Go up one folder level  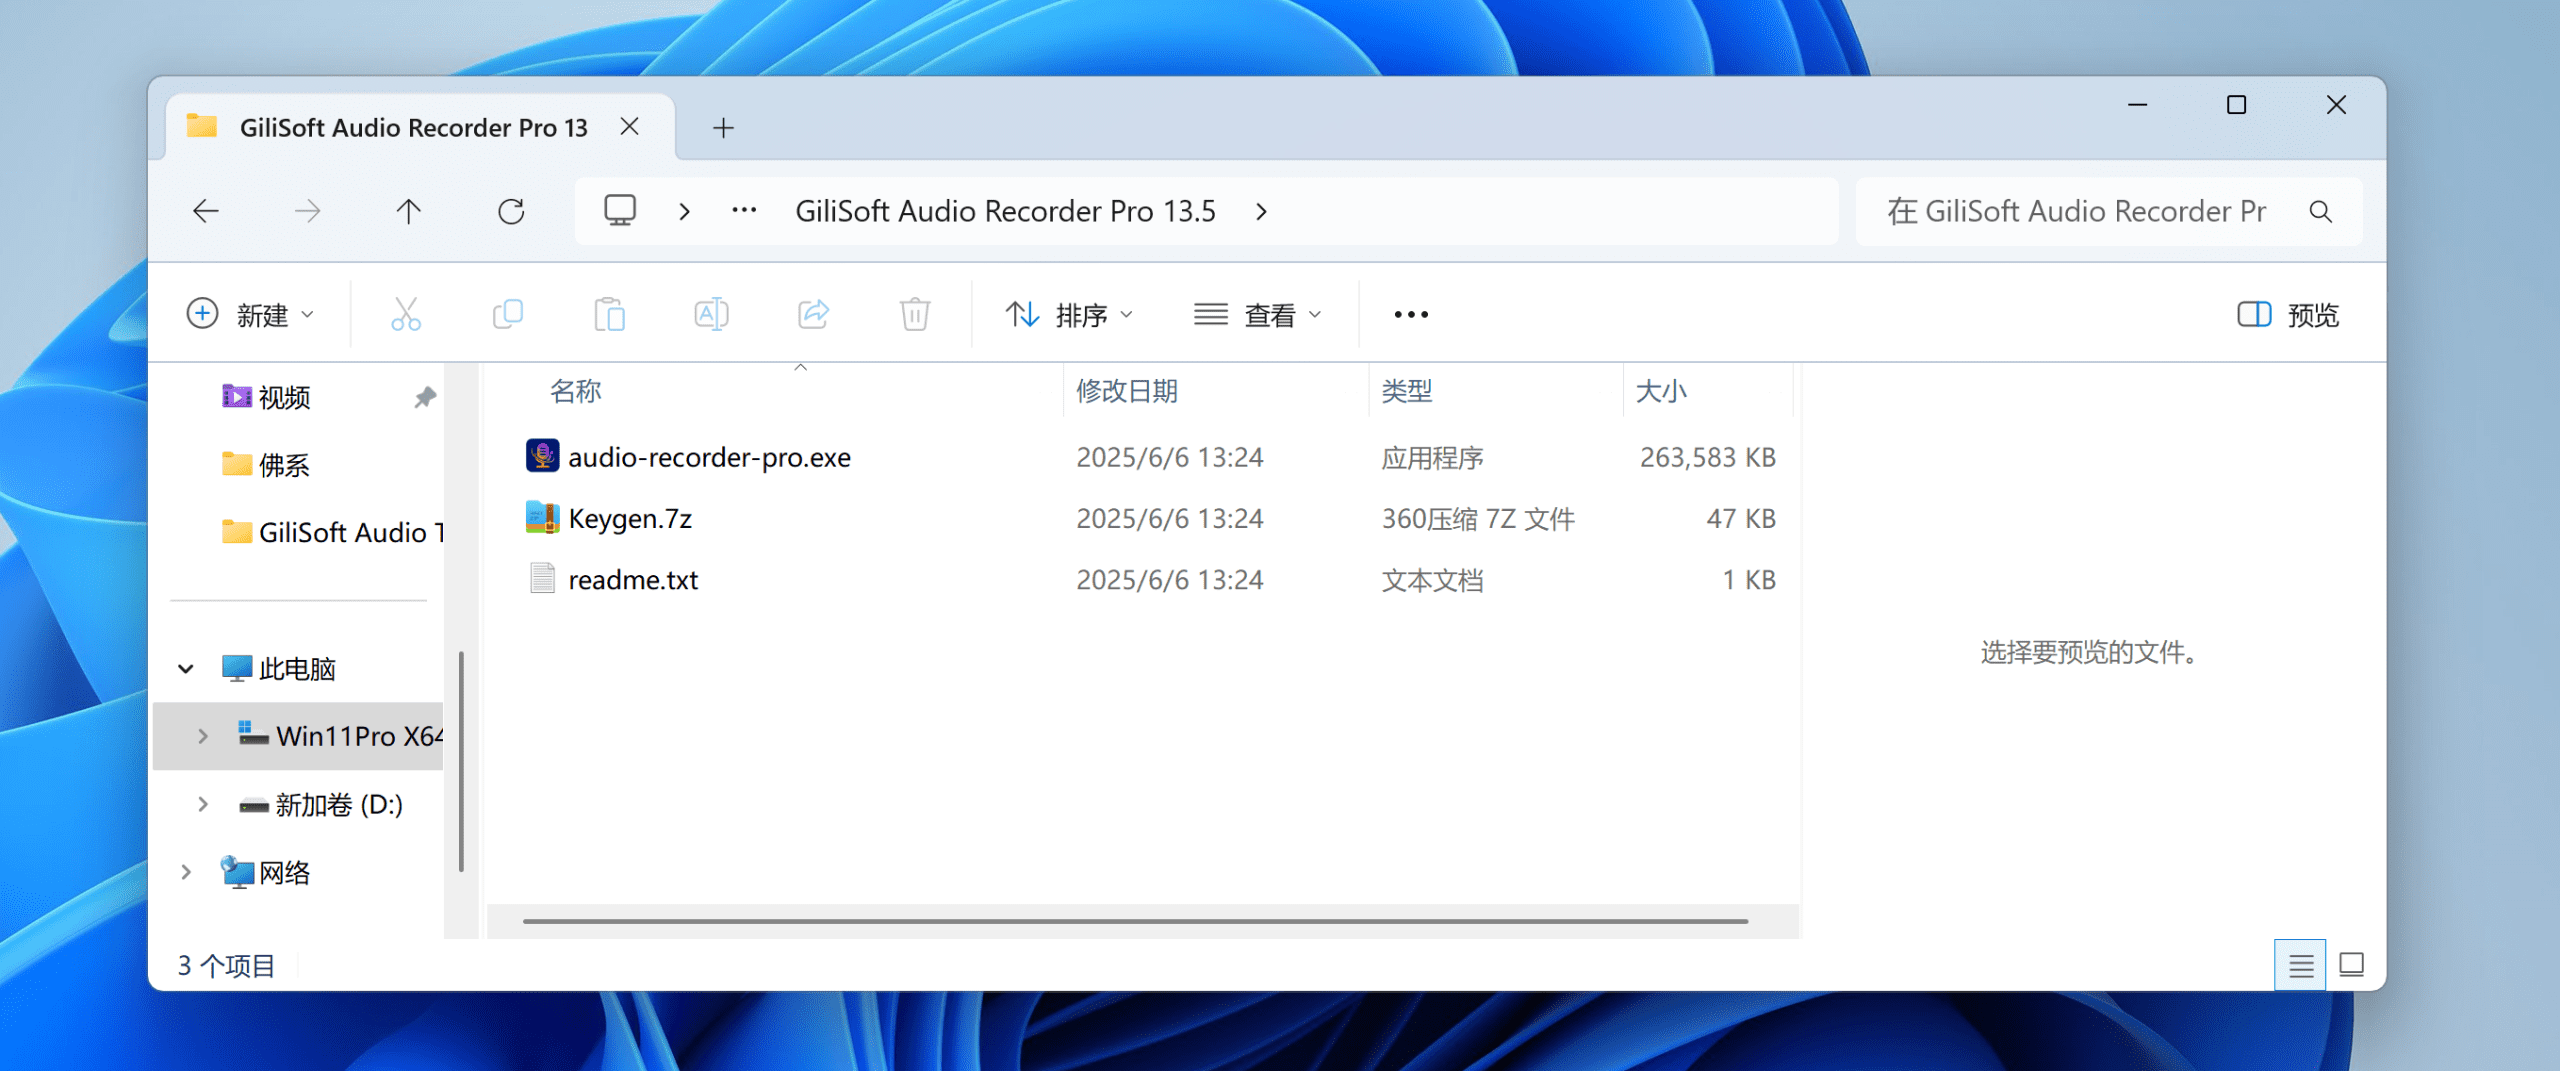pyautogui.click(x=408, y=211)
